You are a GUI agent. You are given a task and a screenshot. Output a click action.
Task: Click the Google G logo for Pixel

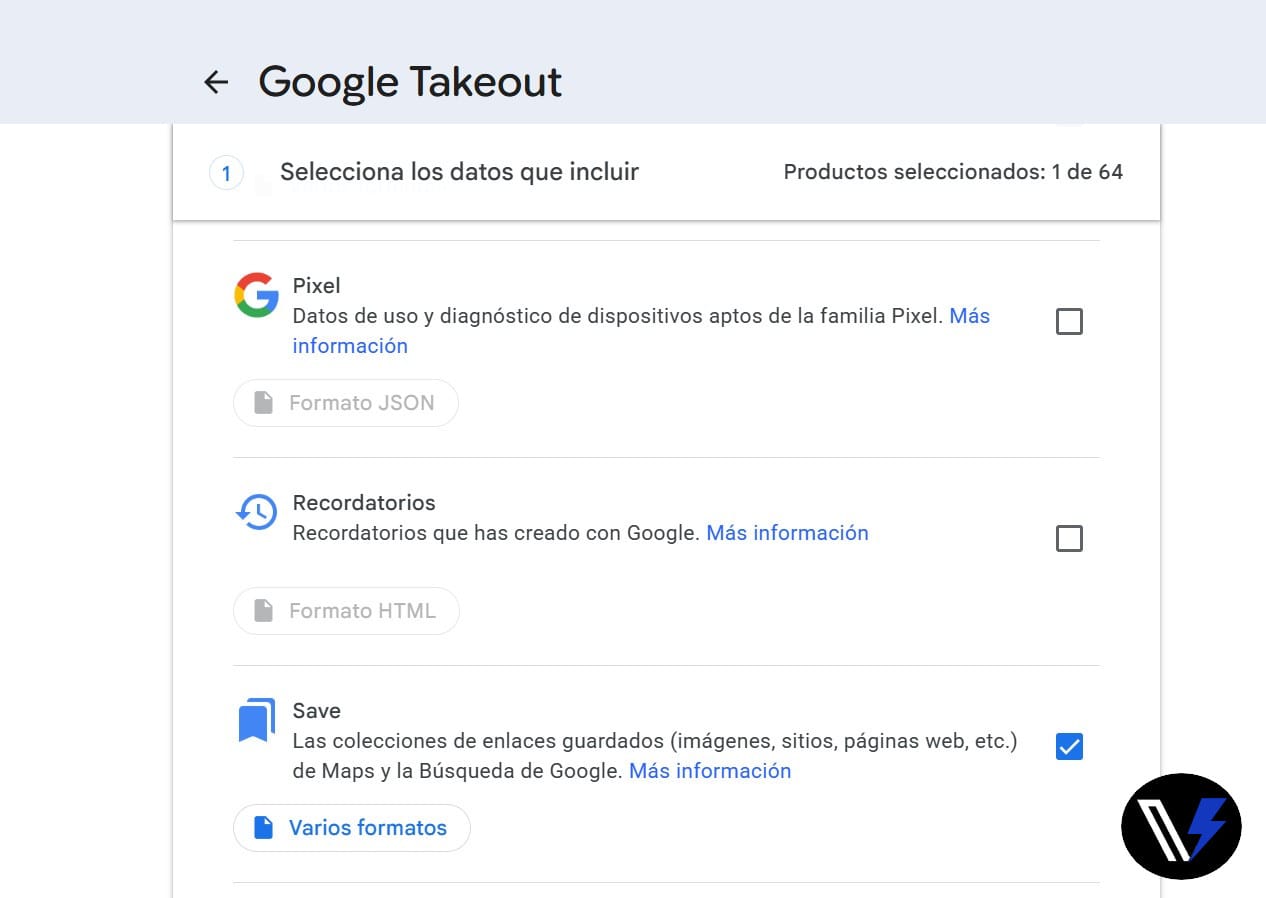coord(256,295)
